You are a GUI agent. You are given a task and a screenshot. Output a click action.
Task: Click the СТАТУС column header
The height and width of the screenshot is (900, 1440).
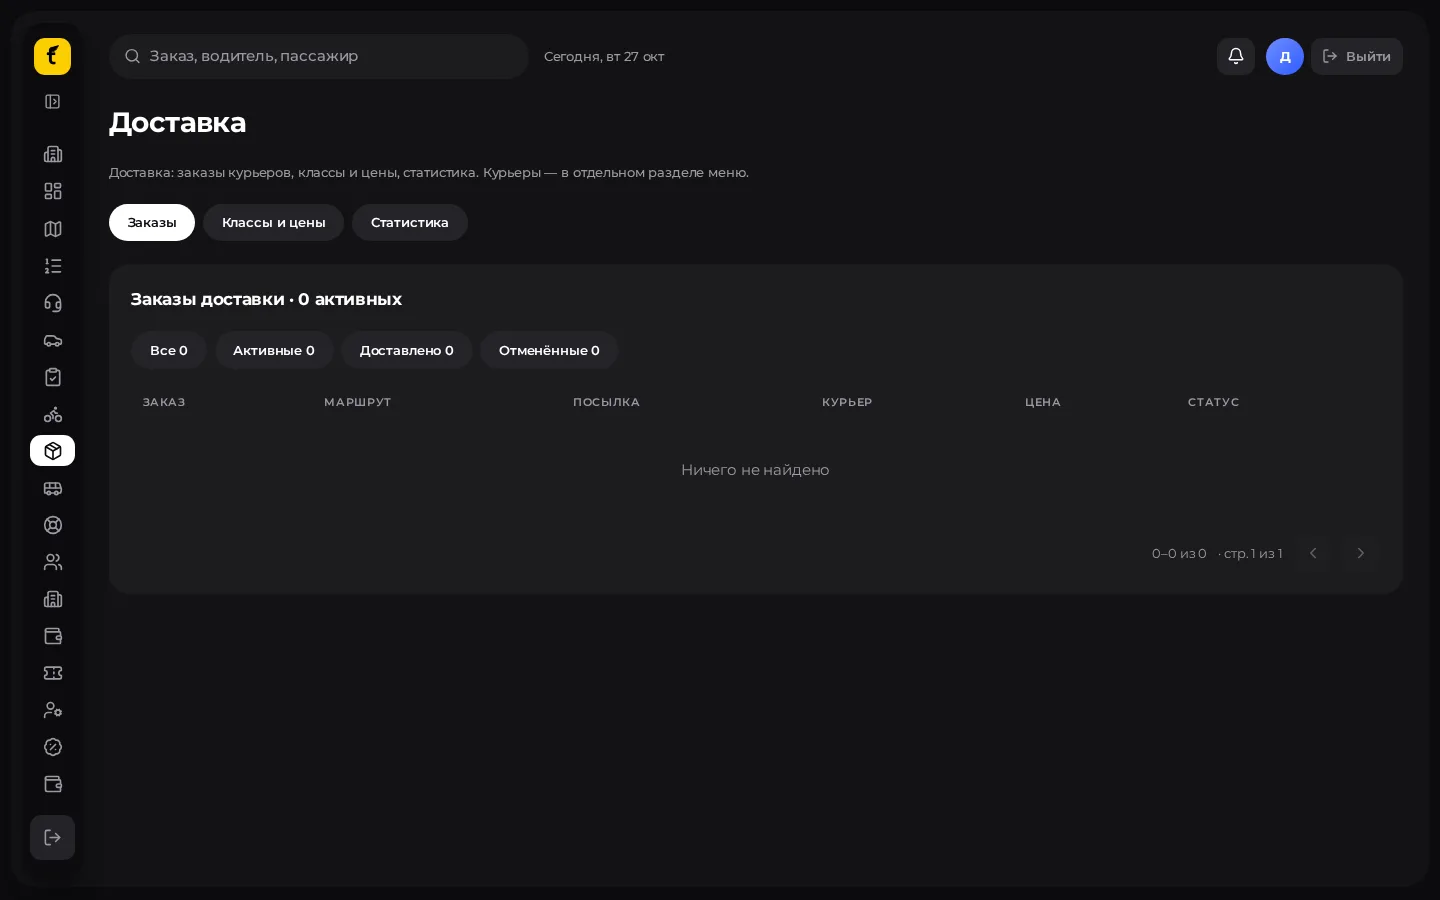click(x=1214, y=402)
